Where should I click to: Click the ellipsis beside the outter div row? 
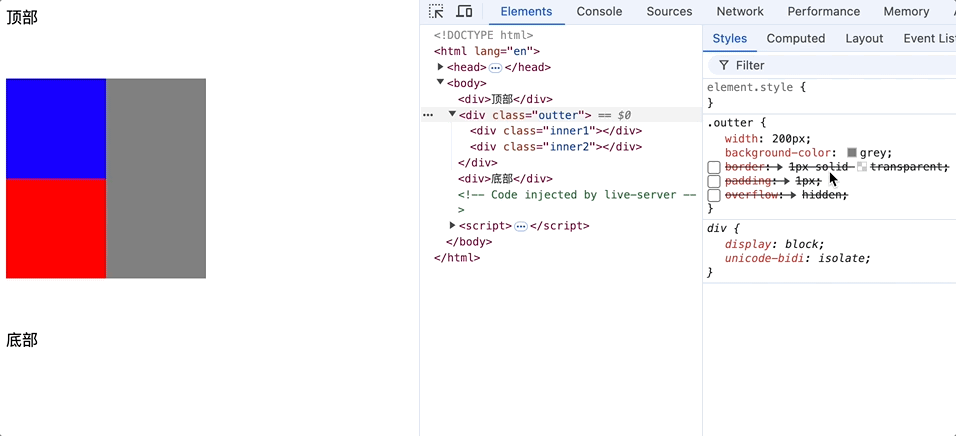[429, 115]
